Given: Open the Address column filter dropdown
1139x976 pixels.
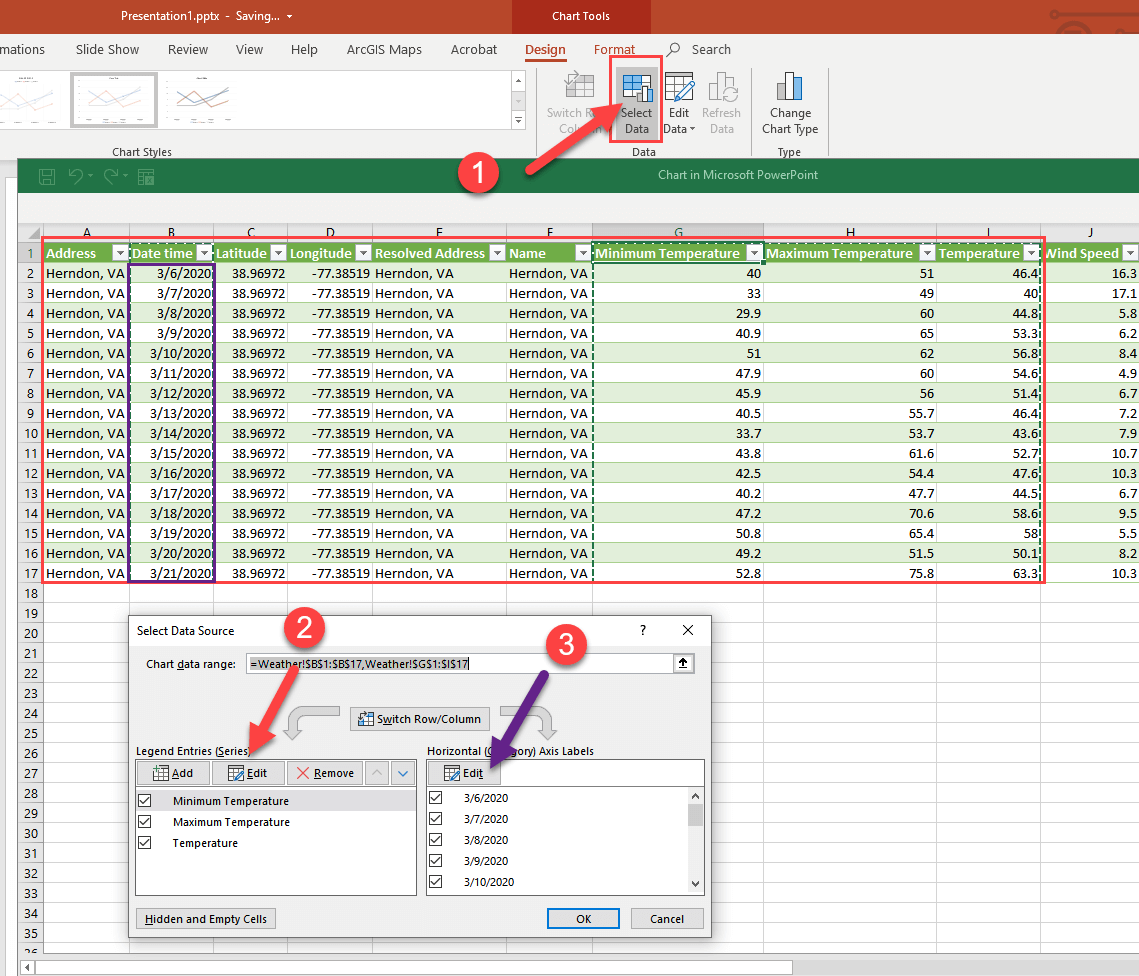Looking at the screenshot, I should tap(120, 254).
